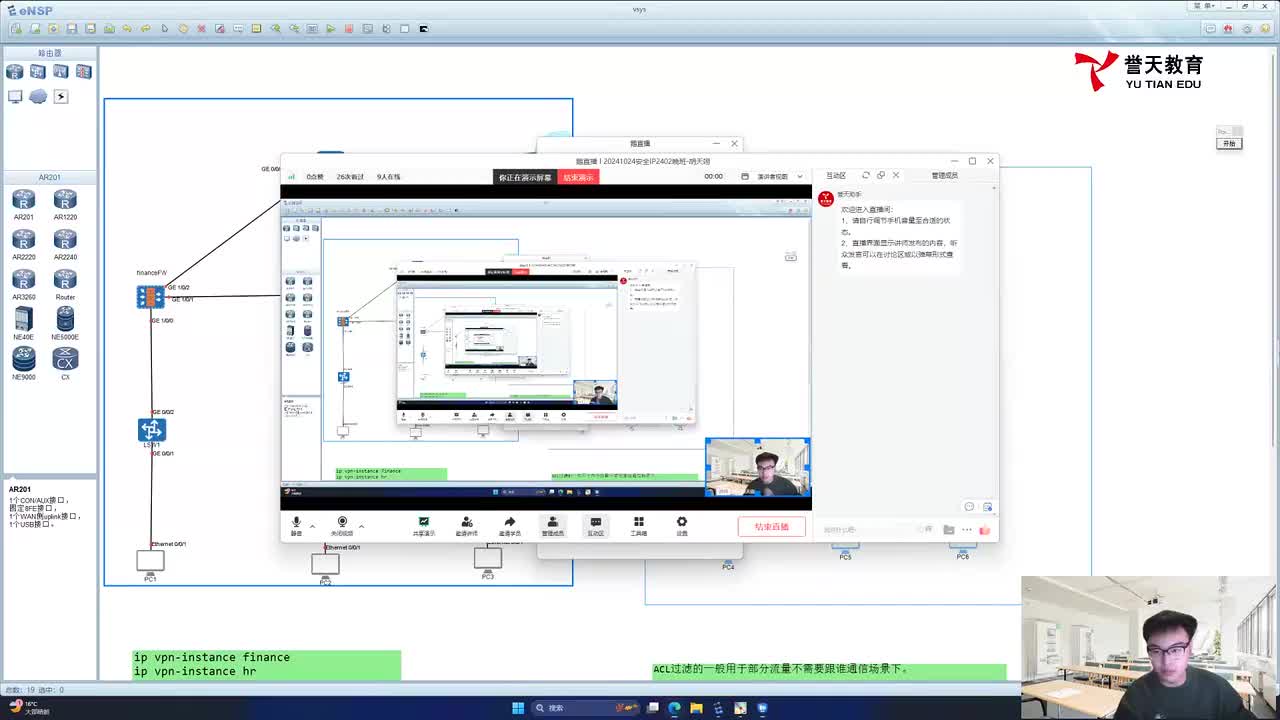
Task: Click the black console icon in toolbar
Action: [423, 28]
